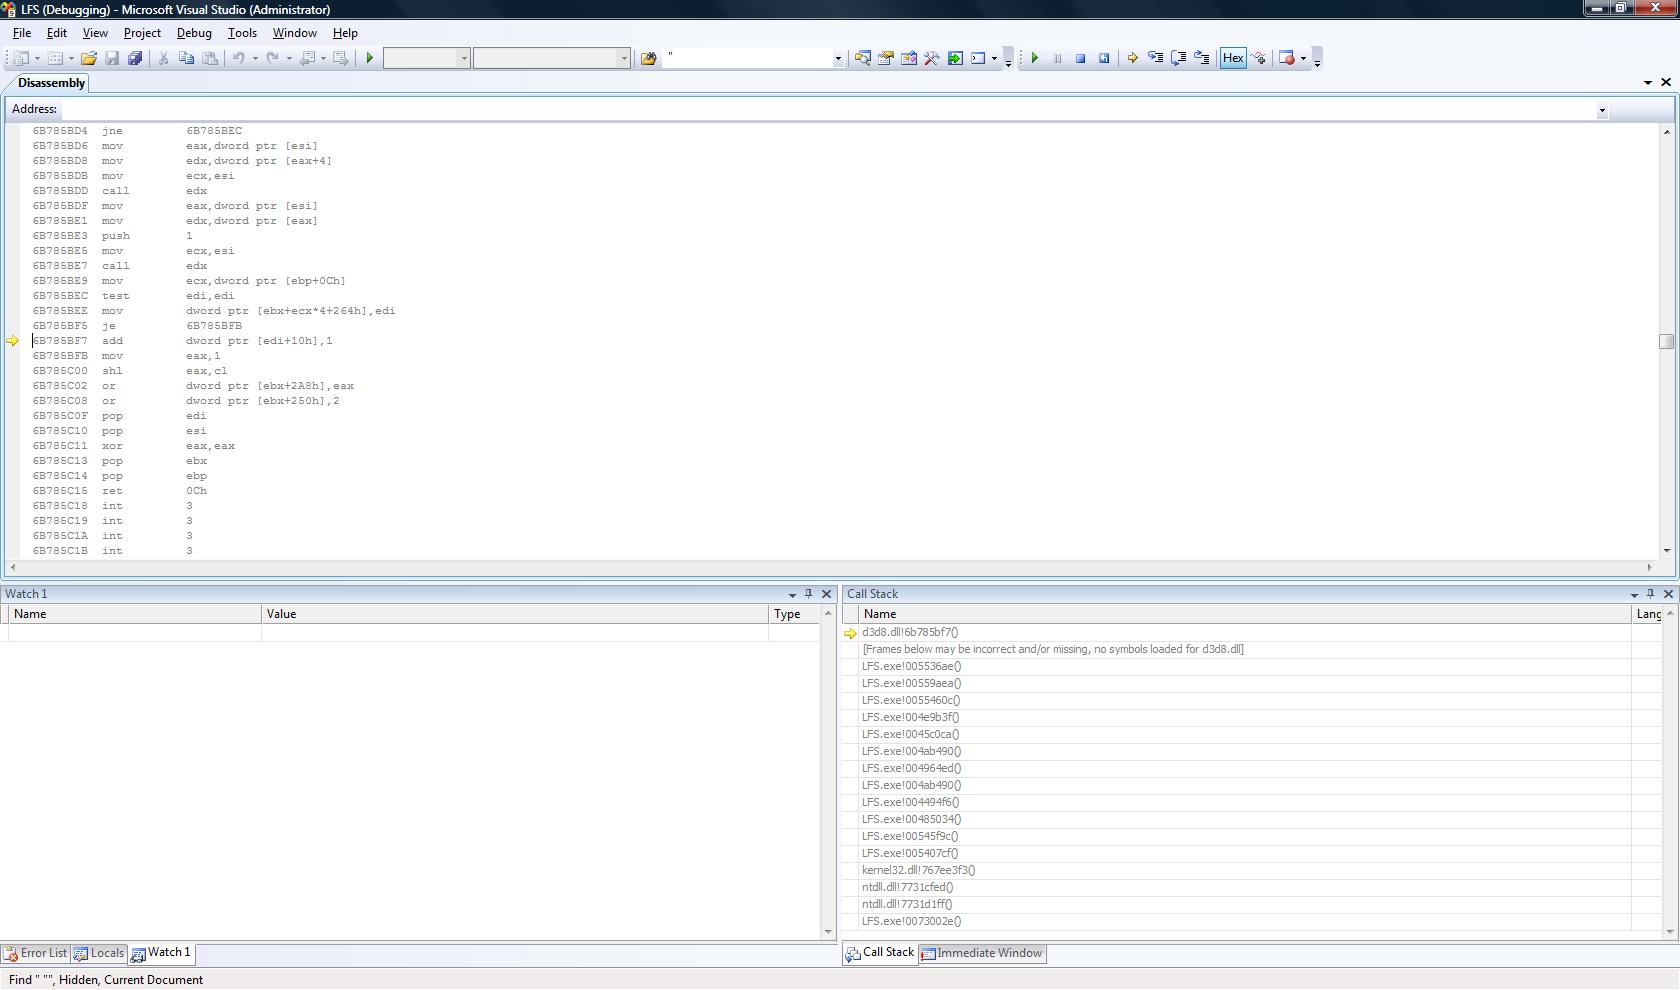1680x990 pixels.
Task: Open the Debug menu
Action: coord(194,33)
